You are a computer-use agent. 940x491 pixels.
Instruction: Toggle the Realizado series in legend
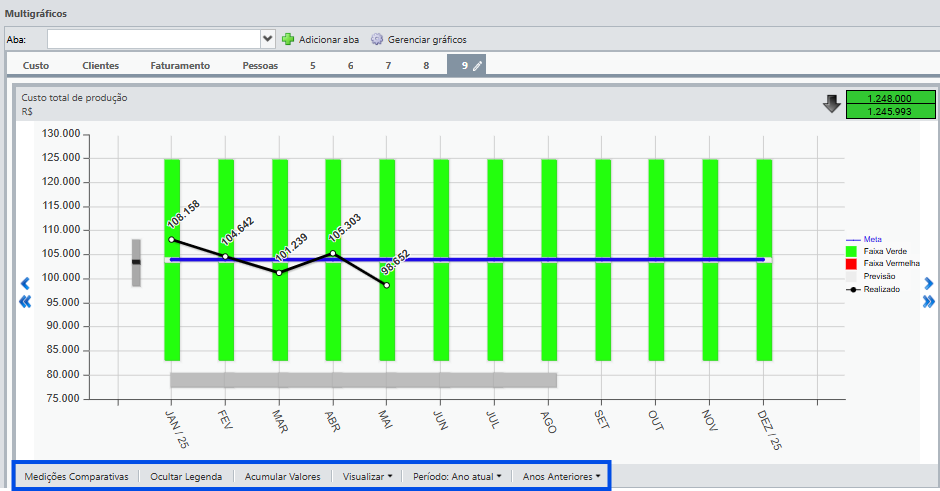click(x=873, y=290)
